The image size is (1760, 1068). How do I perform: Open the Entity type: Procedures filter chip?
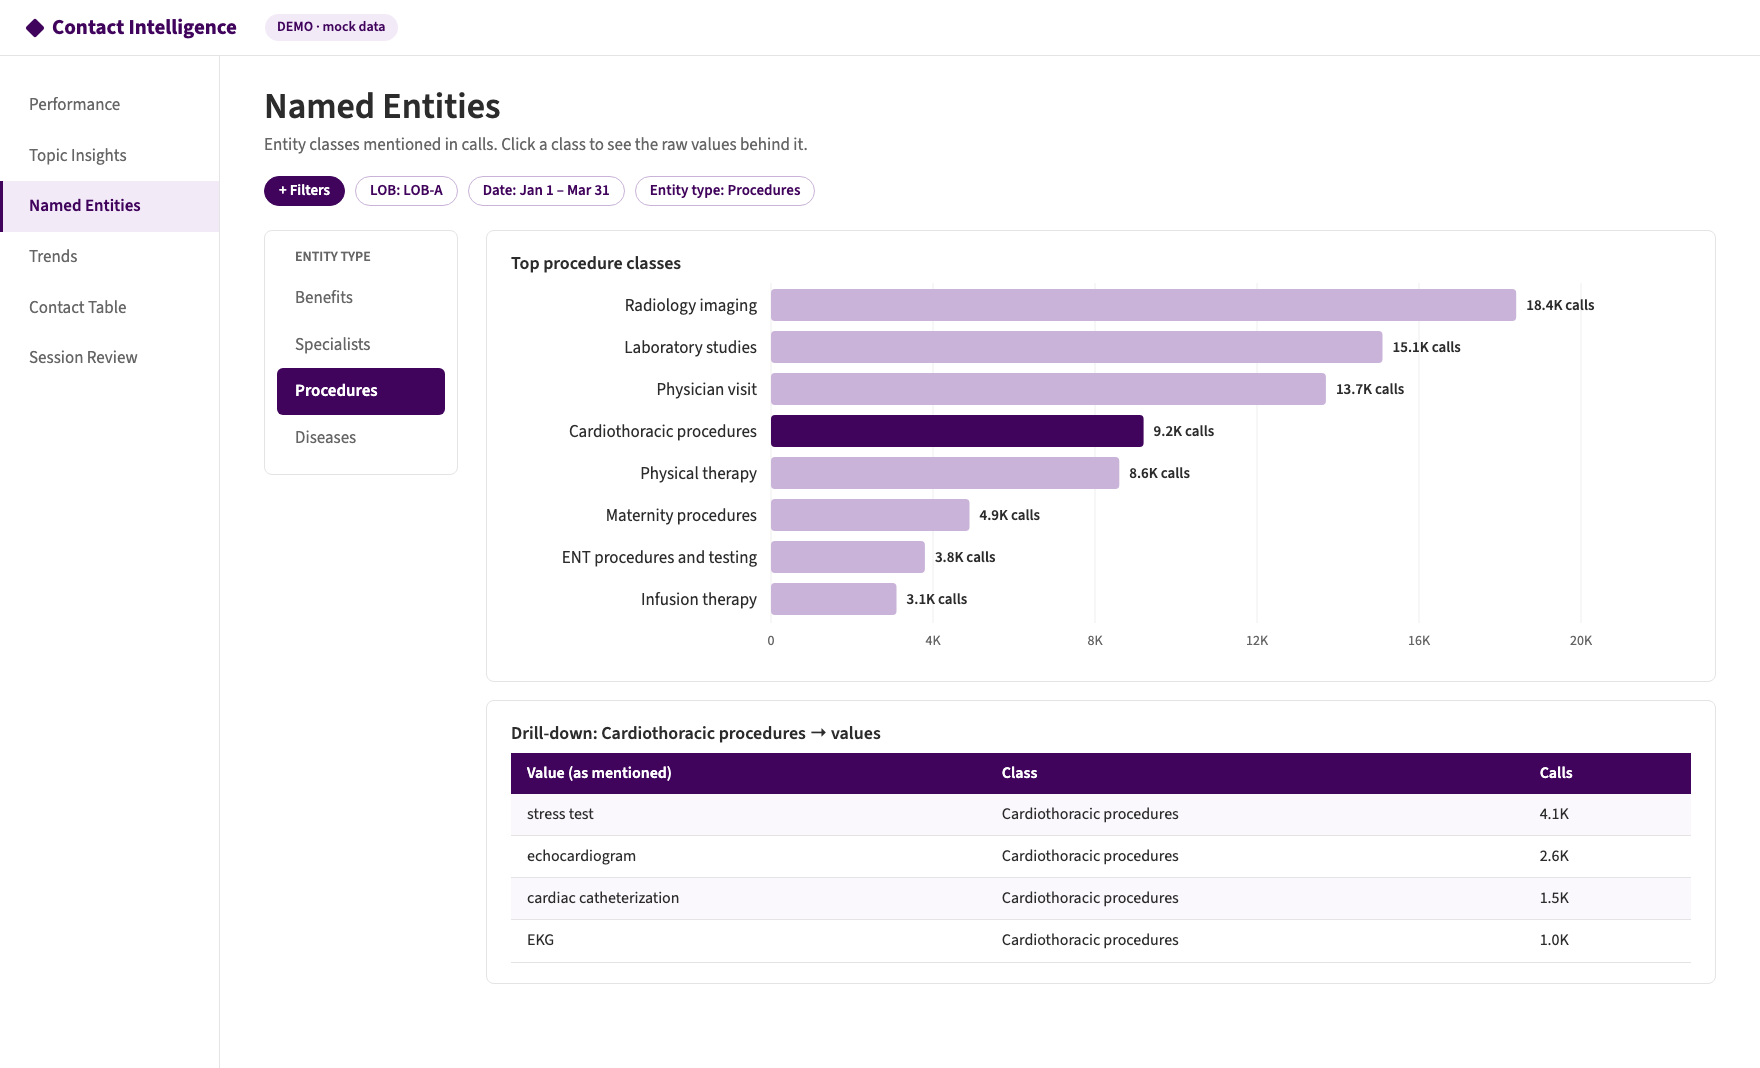click(x=725, y=191)
